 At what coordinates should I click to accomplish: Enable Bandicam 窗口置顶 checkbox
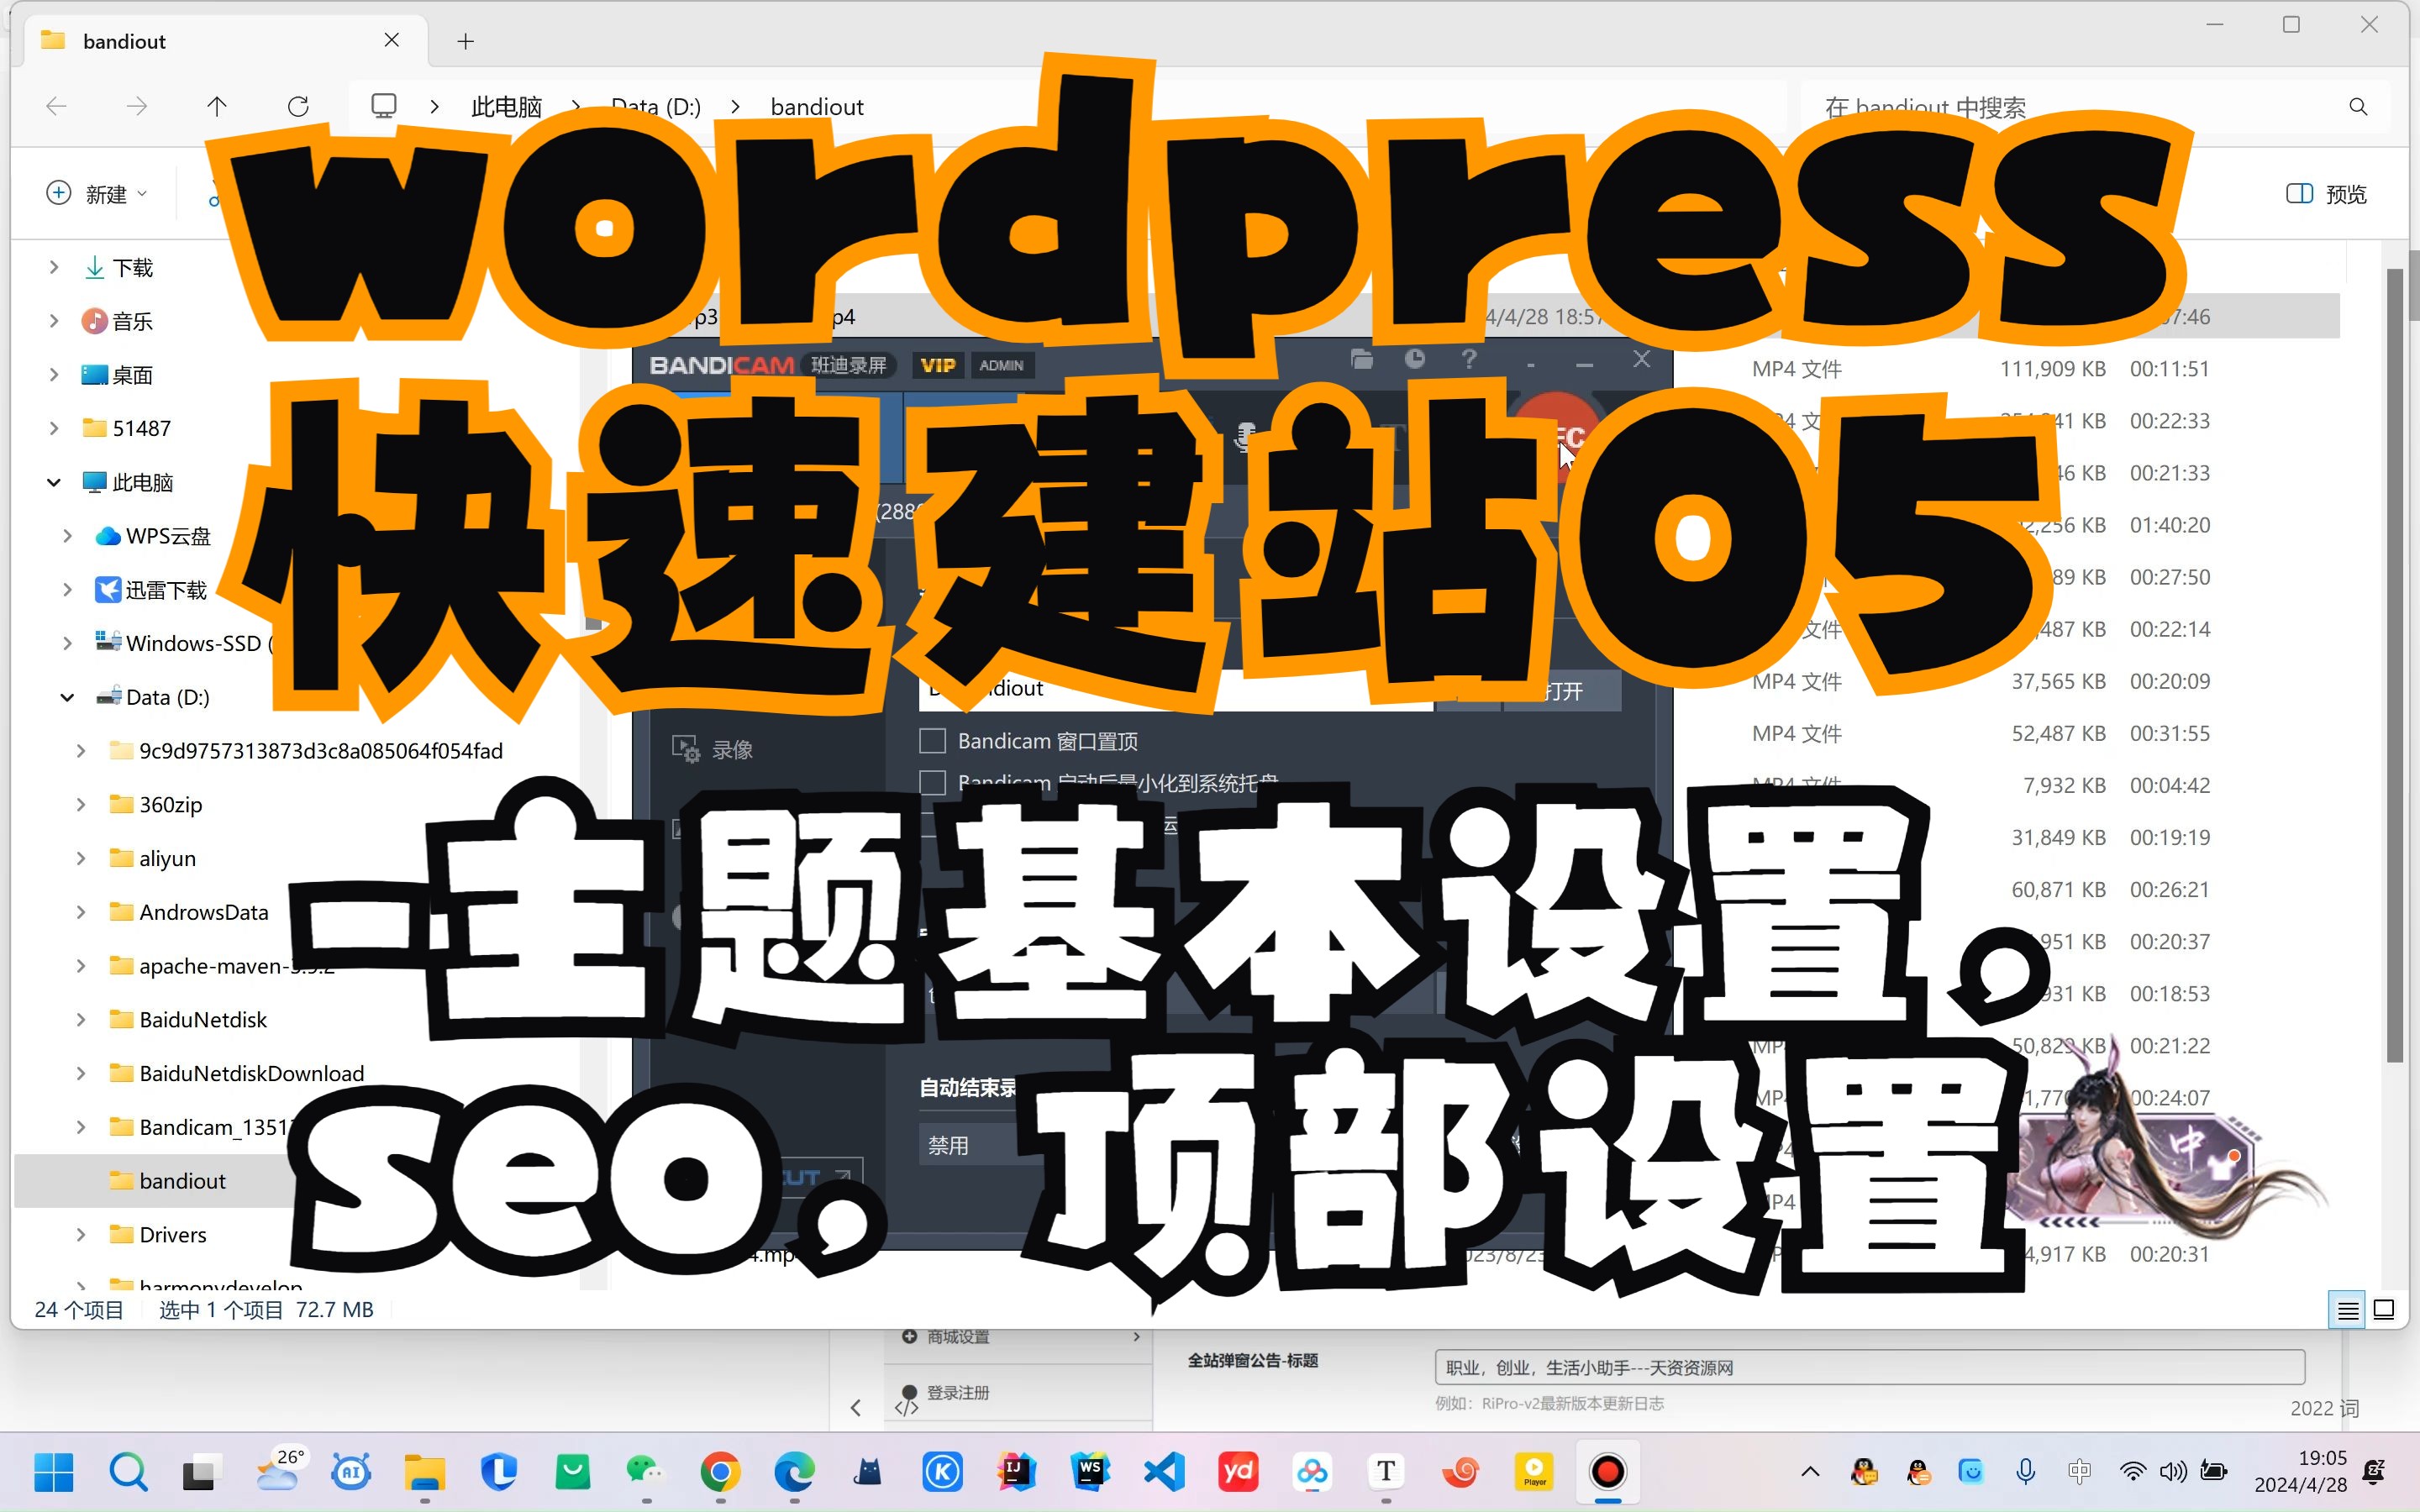pyautogui.click(x=932, y=741)
